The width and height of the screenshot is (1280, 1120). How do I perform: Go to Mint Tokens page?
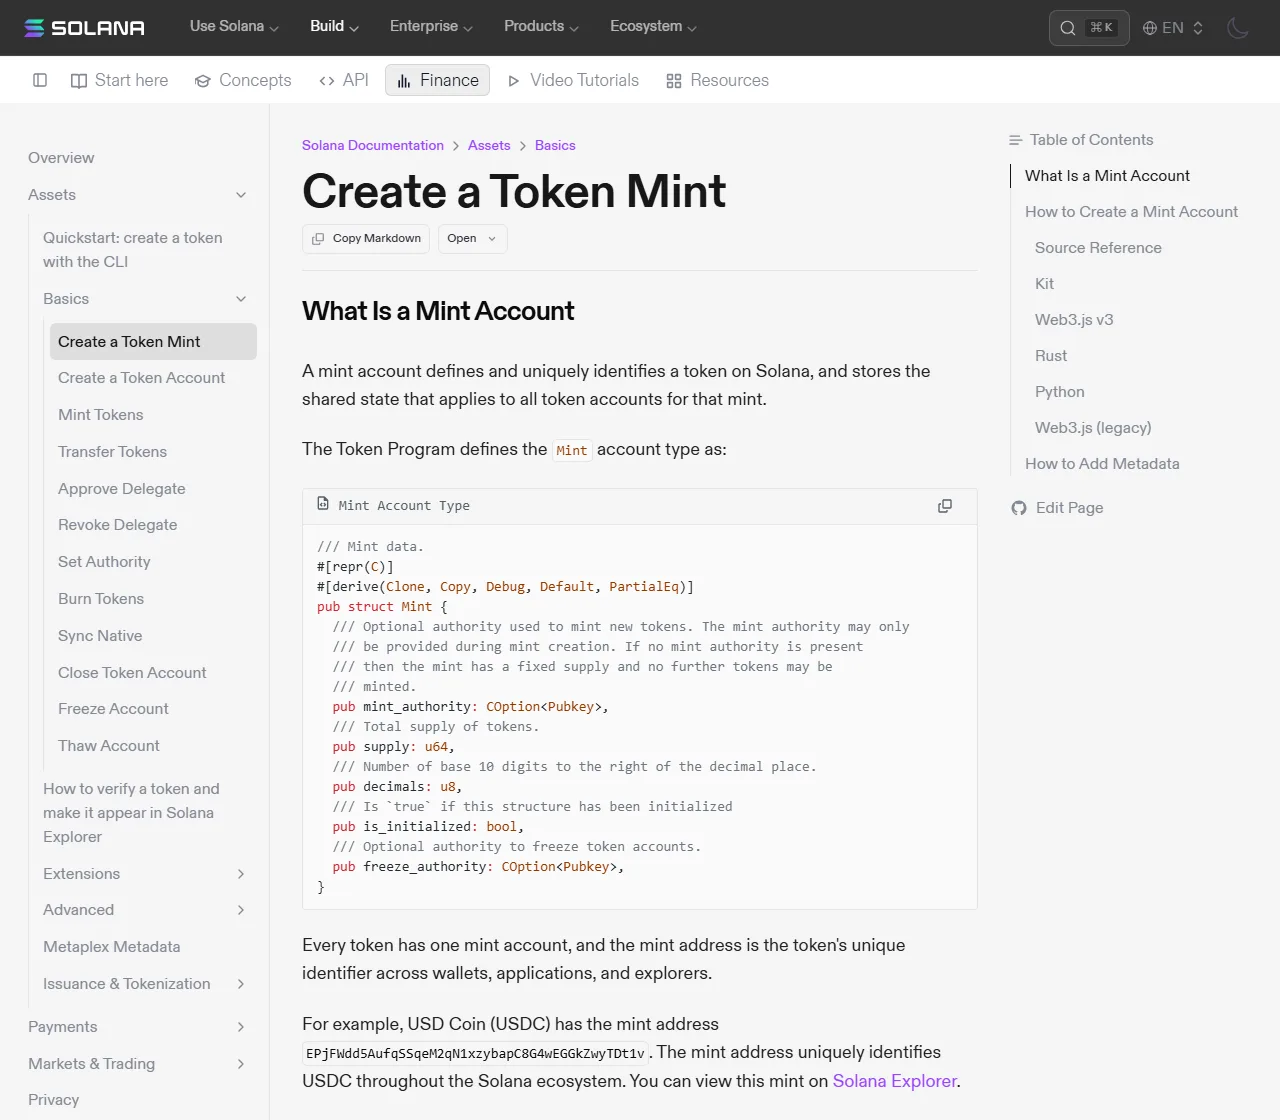pyautogui.click(x=100, y=415)
